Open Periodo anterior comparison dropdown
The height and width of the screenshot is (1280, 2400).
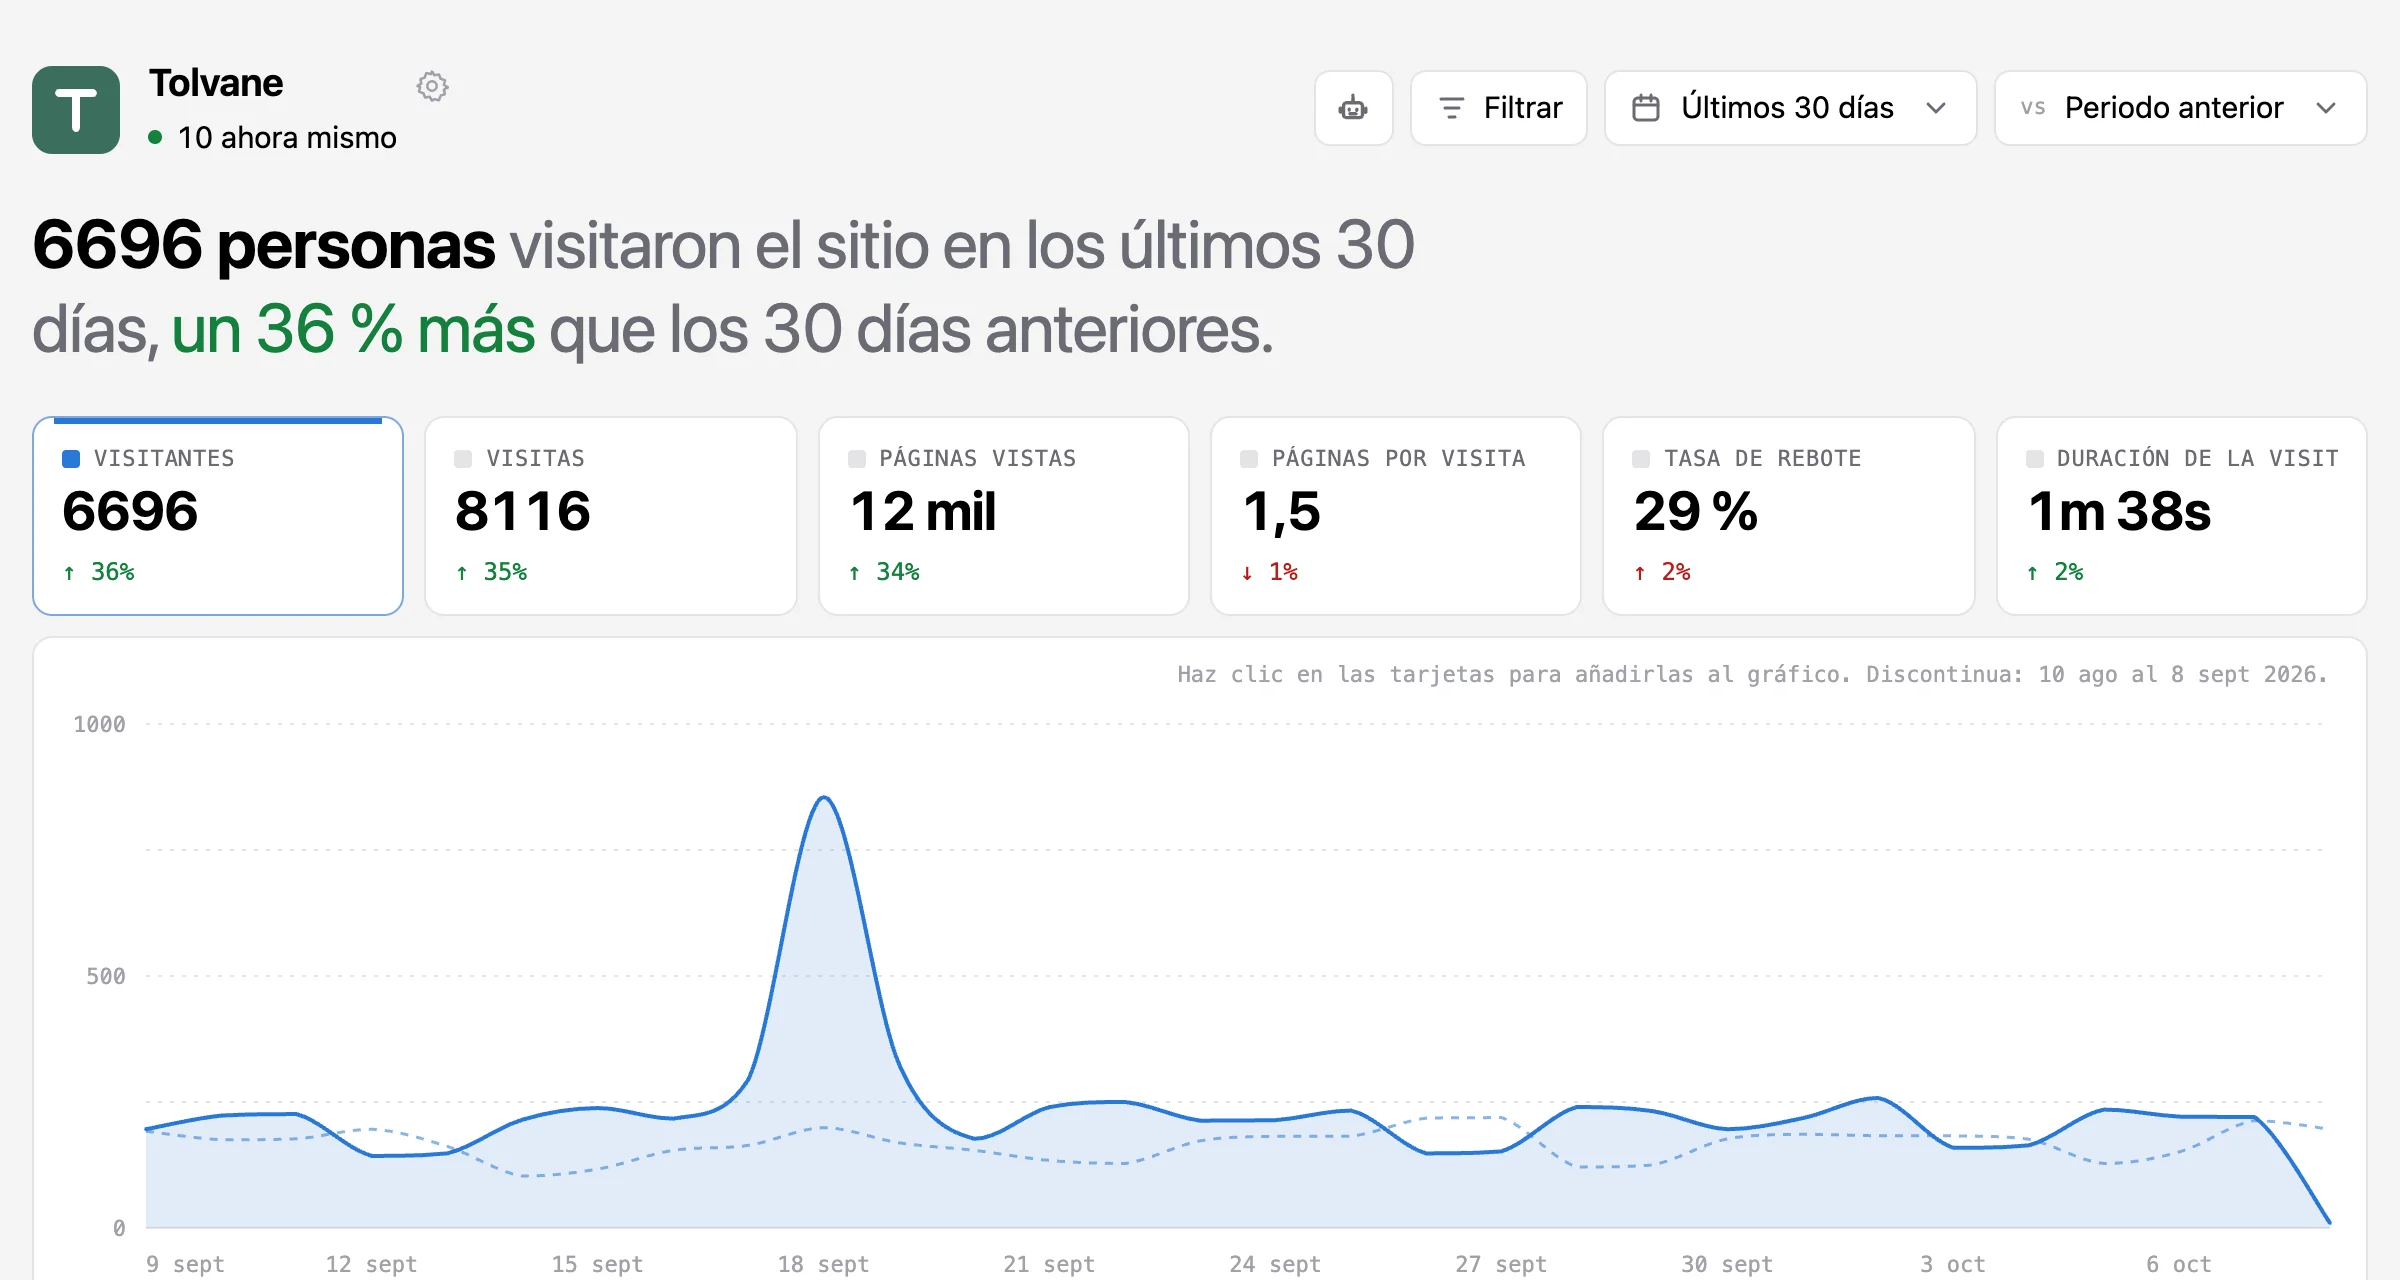(2180, 108)
